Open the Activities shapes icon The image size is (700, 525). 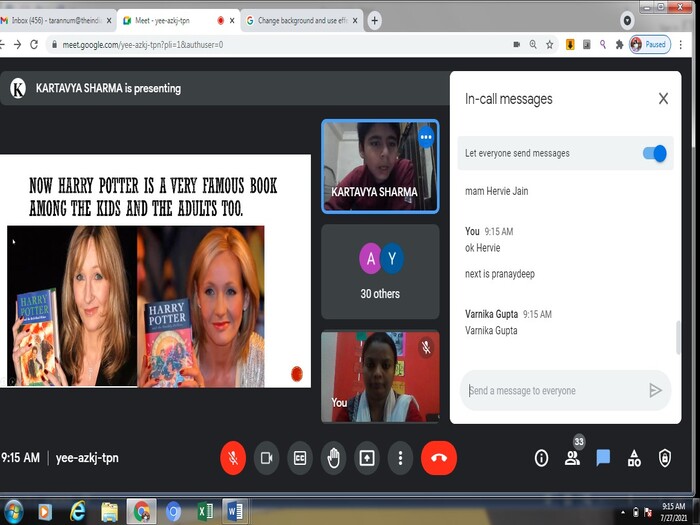(634, 458)
